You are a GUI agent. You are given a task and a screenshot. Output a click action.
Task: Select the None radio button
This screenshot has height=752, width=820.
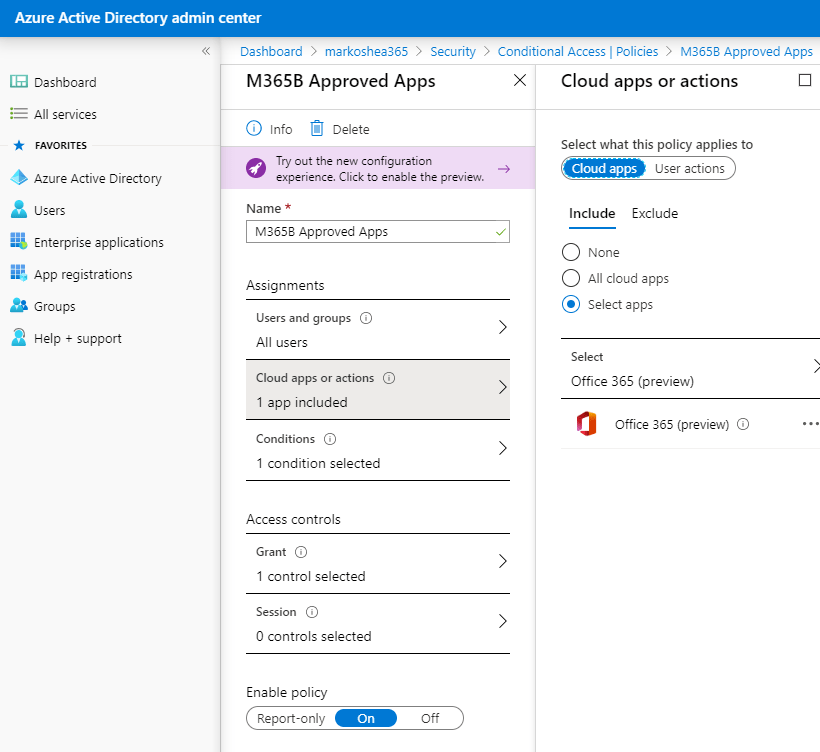point(571,252)
